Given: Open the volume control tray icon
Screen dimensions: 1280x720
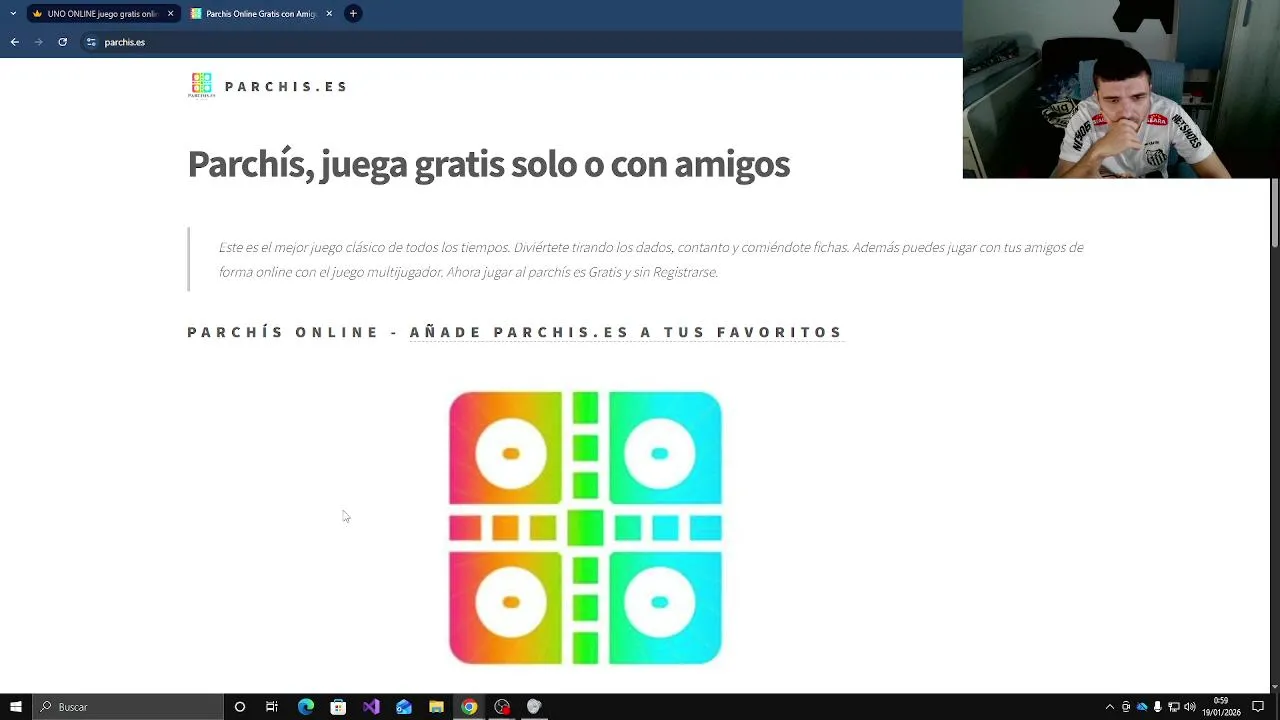Looking at the screenshot, I should pos(1190,707).
